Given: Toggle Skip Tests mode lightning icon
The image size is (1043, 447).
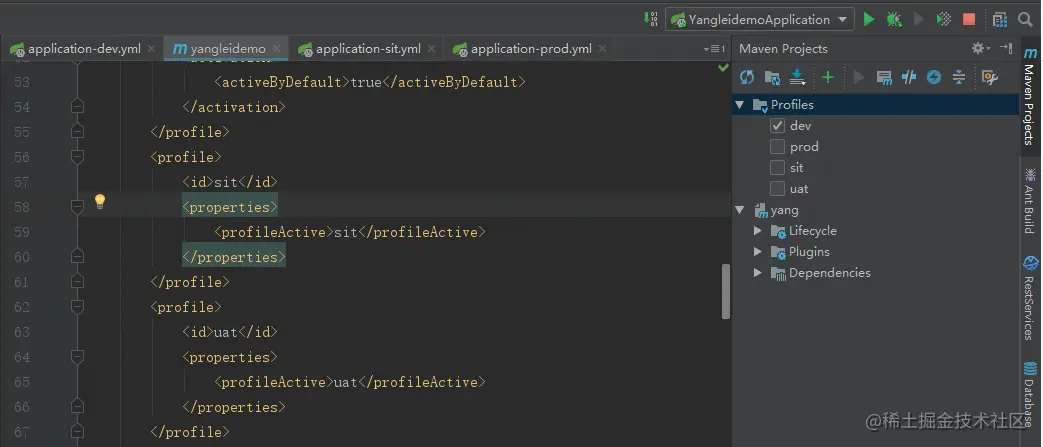Looking at the screenshot, I should 934,78.
